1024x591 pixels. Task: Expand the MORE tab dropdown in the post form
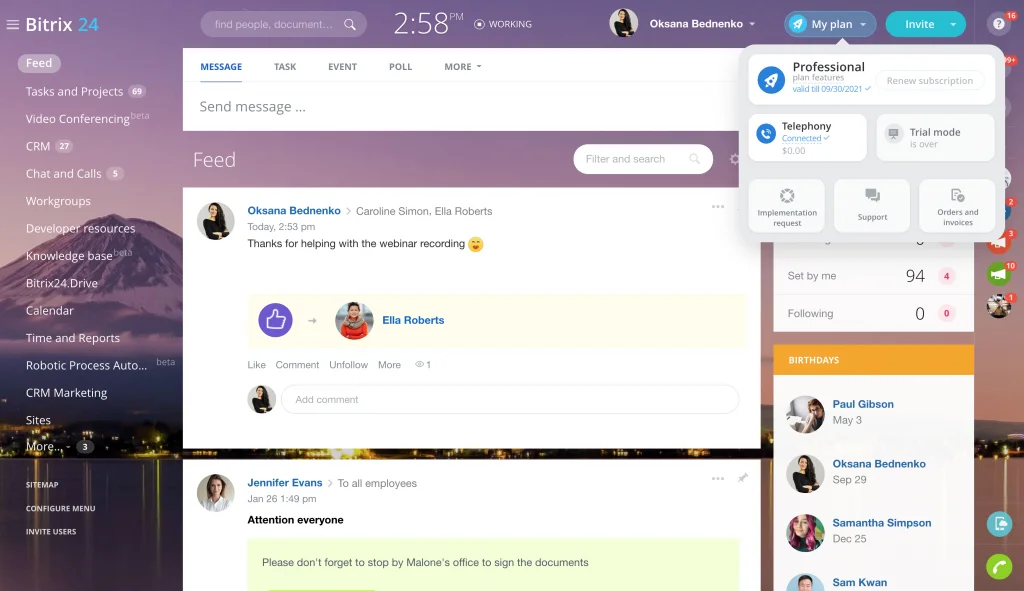point(462,66)
